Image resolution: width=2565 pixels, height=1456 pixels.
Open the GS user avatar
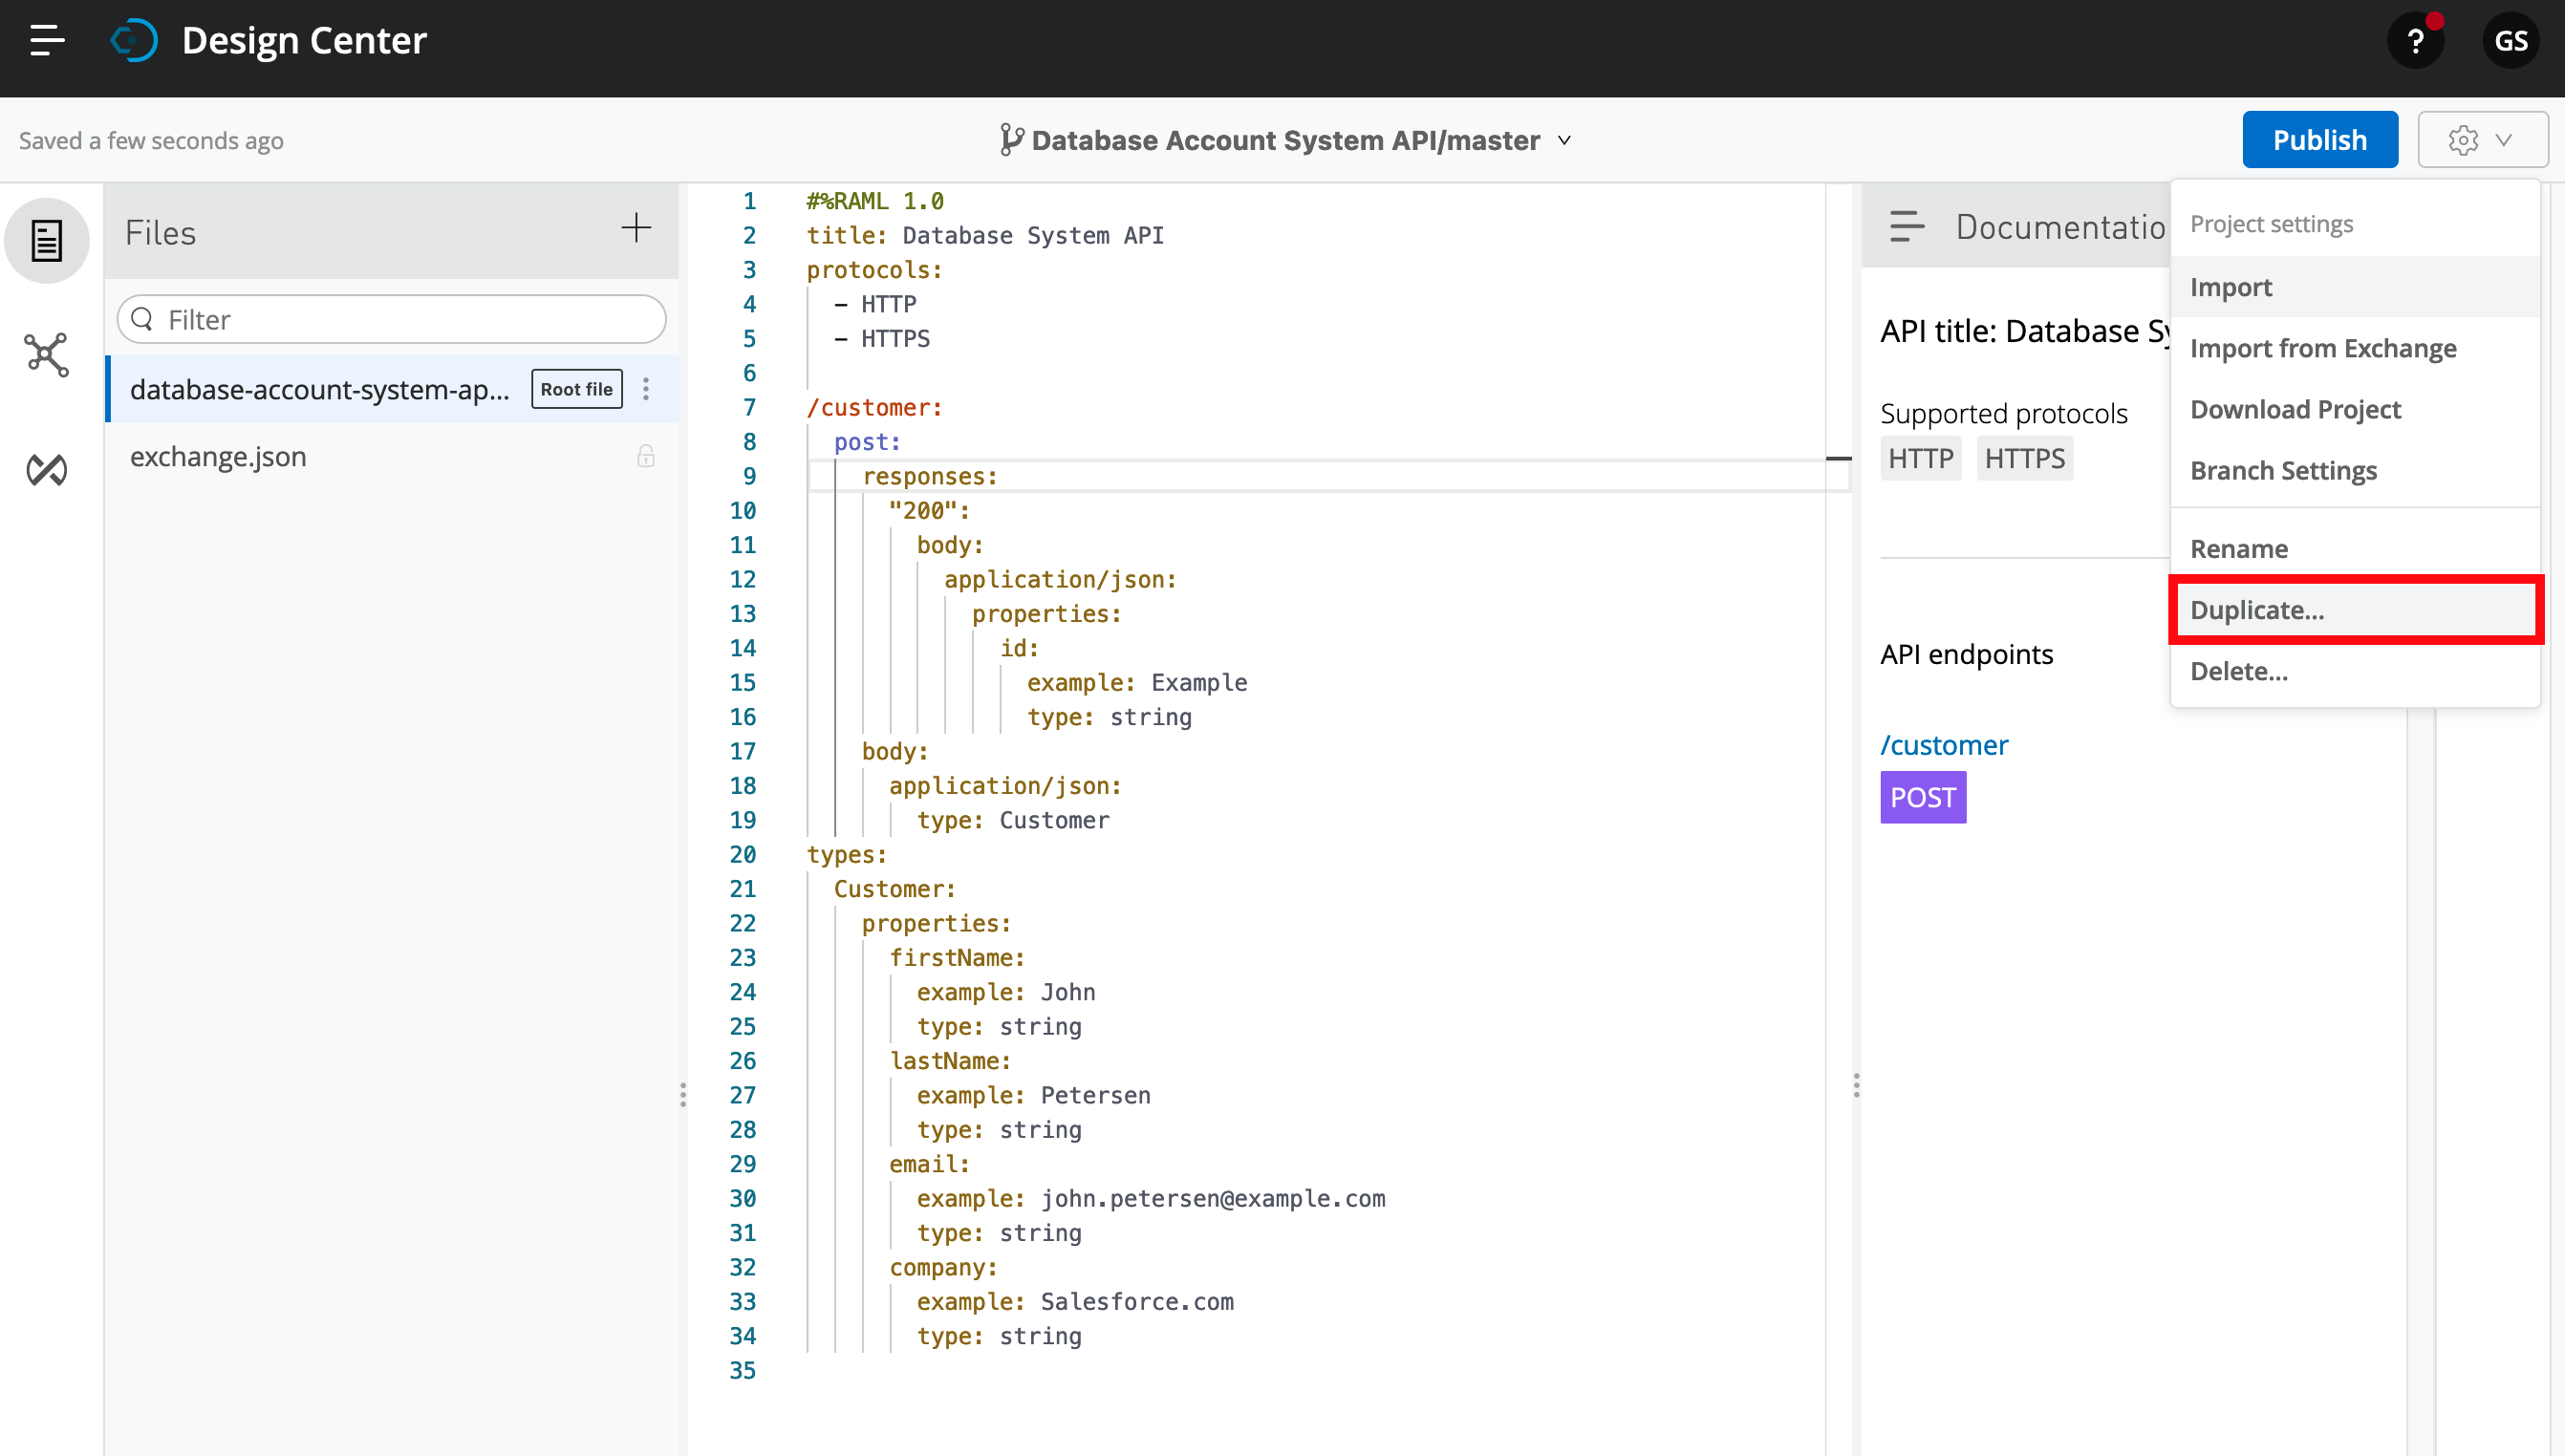pyautogui.click(x=2512, y=40)
